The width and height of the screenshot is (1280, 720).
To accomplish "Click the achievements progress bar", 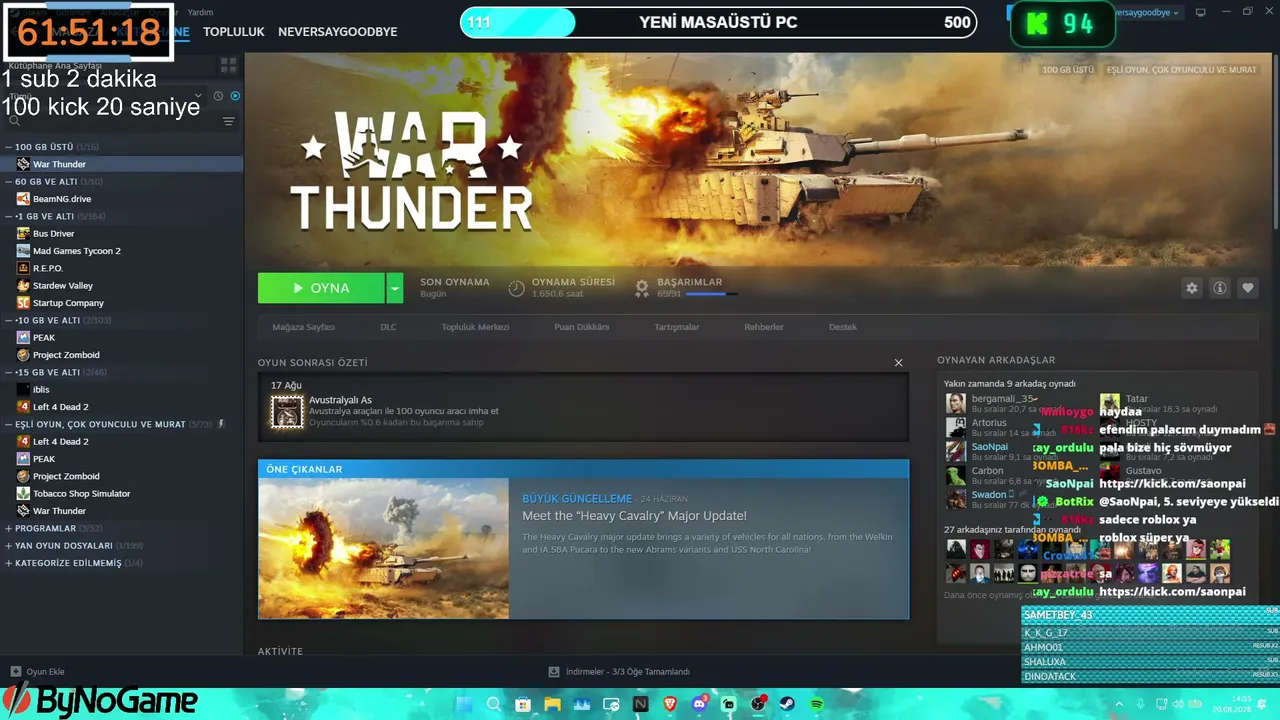I will pyautogui.click(x=712, y=294).
